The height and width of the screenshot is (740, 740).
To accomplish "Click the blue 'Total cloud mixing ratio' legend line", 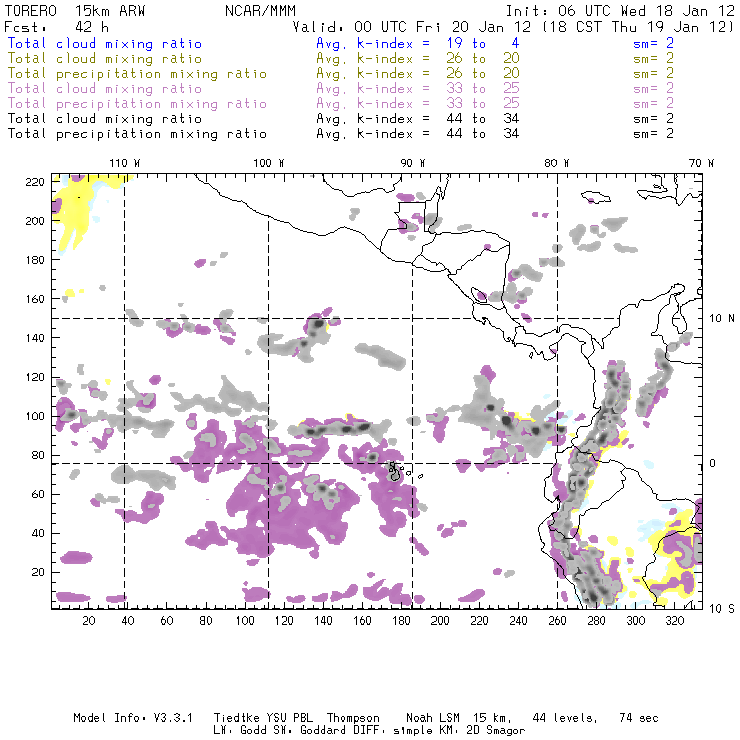I will click(105, 44).
